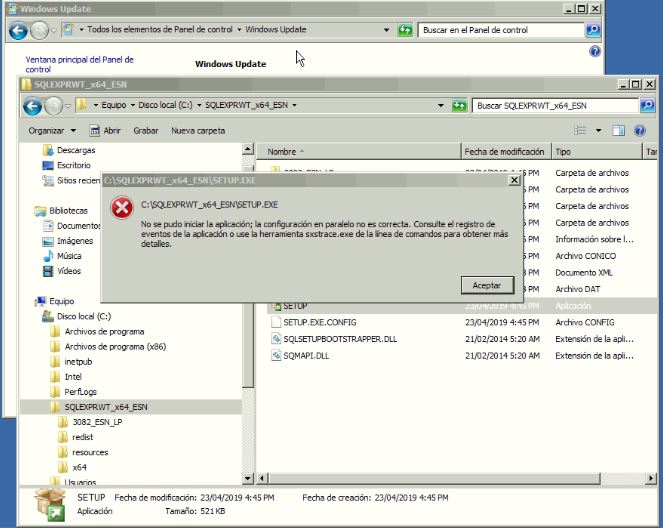Screen dimensions: 663x528
Task: Select Descargas in the navigation pane
Action: [69, 150]
